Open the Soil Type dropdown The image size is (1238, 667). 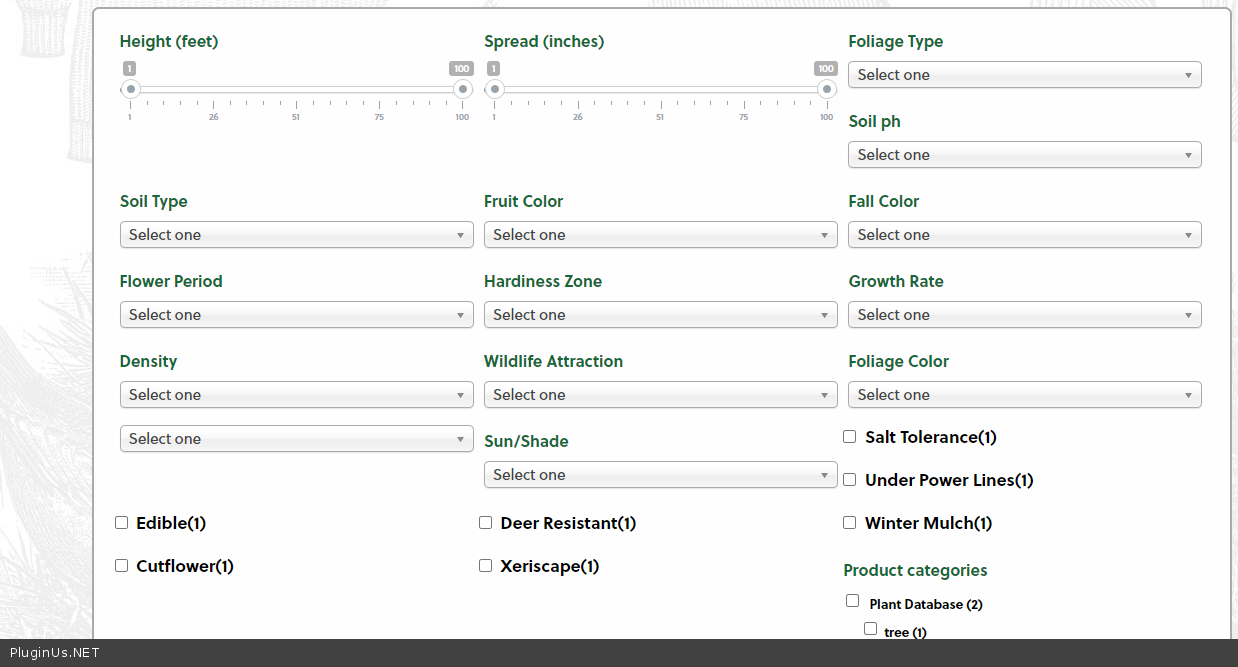click(296, 235)
